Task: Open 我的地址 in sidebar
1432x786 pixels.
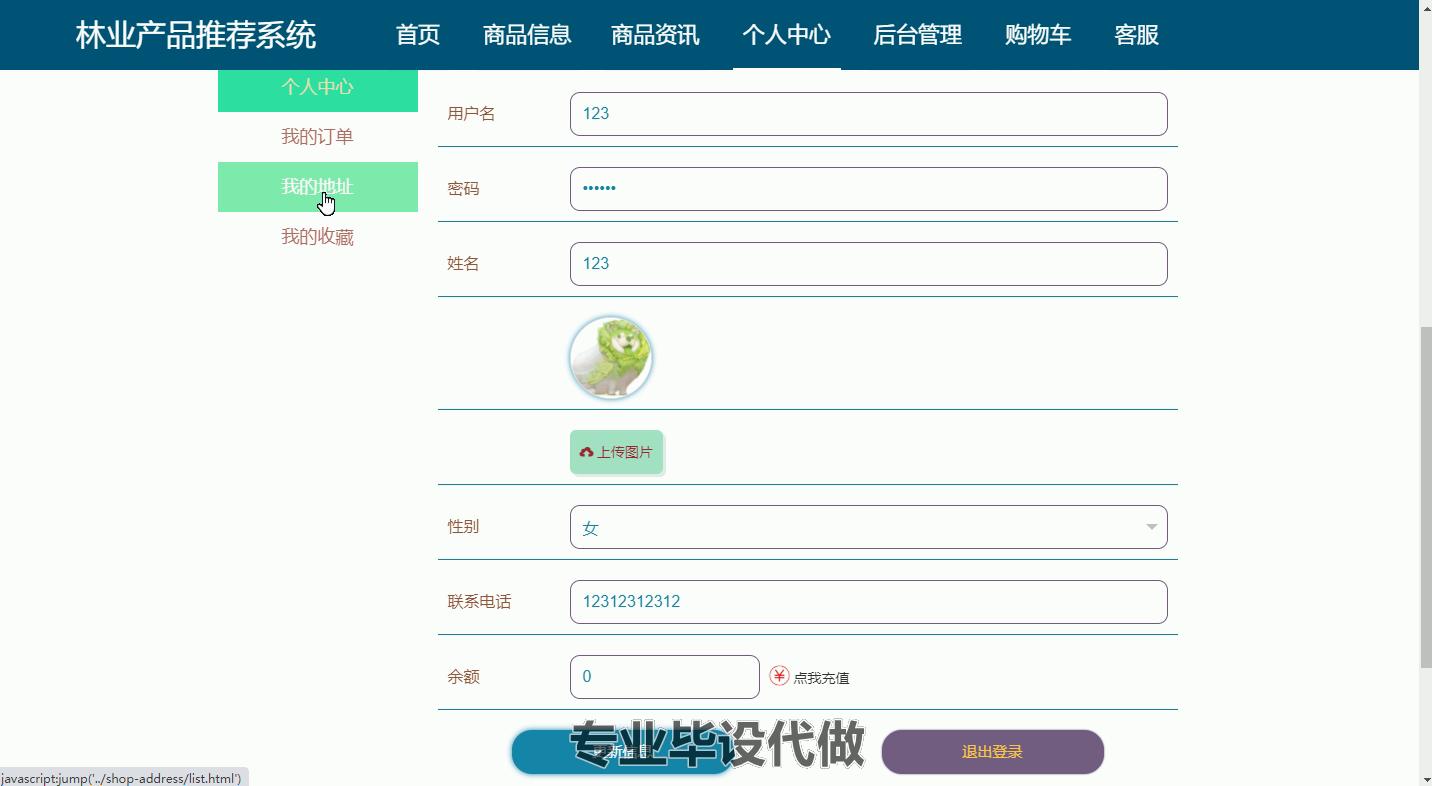Action: (317, 187)
